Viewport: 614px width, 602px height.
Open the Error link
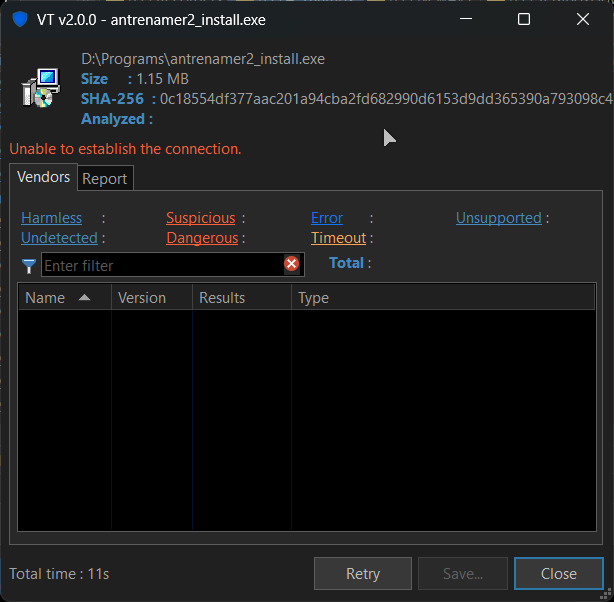tap(327, 218)
